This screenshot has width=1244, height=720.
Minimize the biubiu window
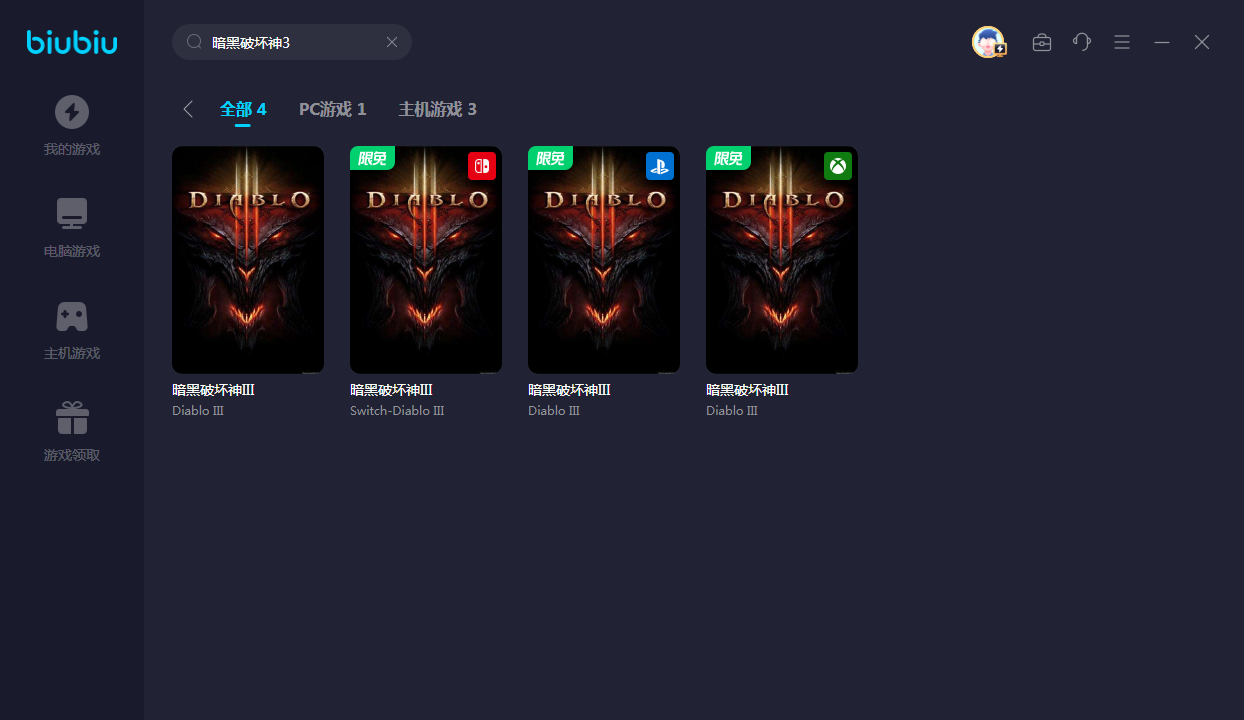coord(1162,42)
